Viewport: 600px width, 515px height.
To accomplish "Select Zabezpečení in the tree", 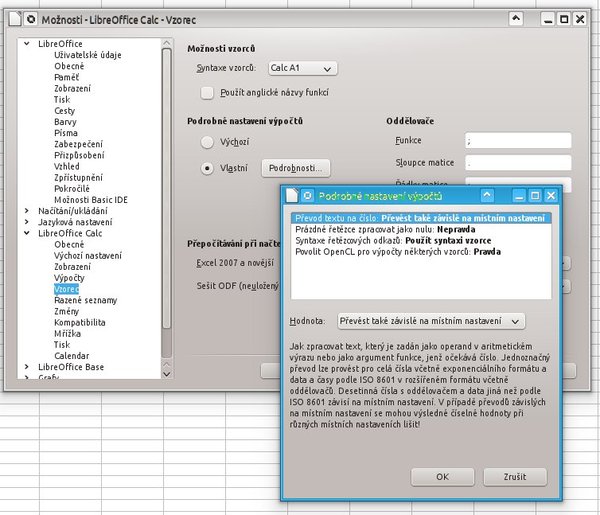I will point(78,144).
